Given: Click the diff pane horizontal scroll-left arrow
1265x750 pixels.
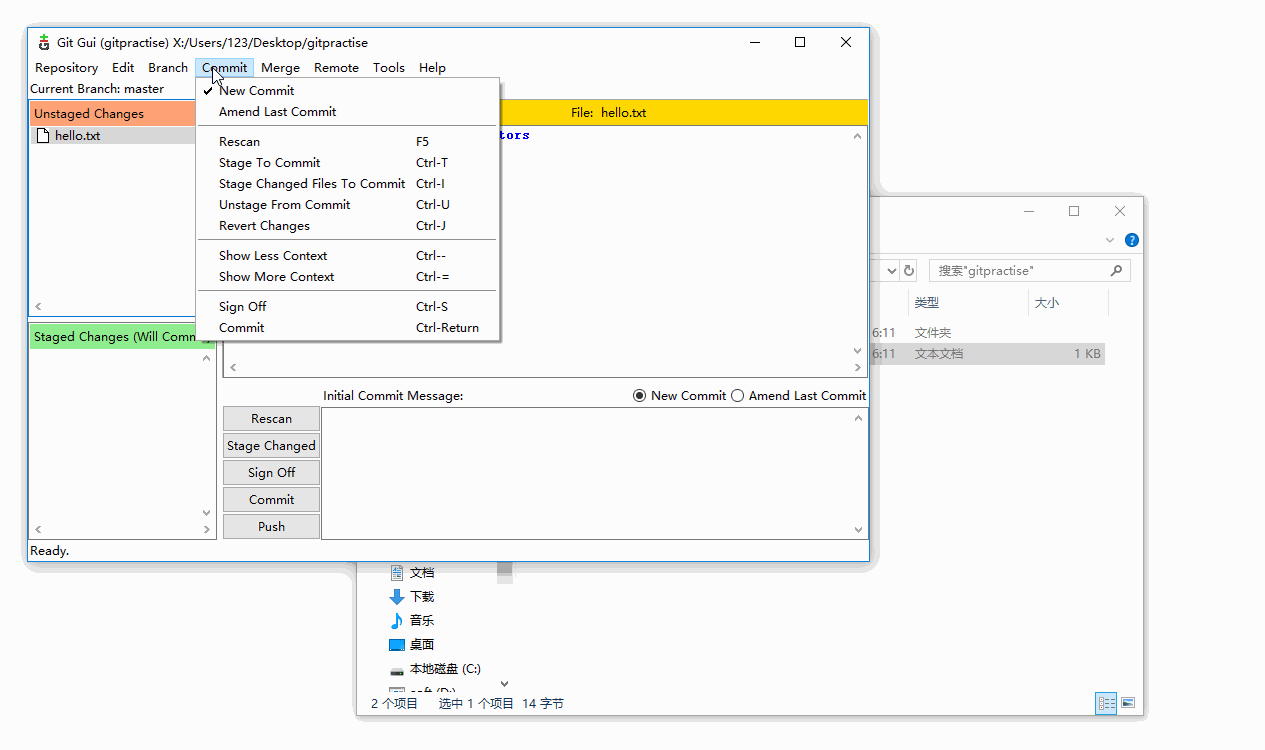Looking at the screenshot, I should (x=233, y=368).
